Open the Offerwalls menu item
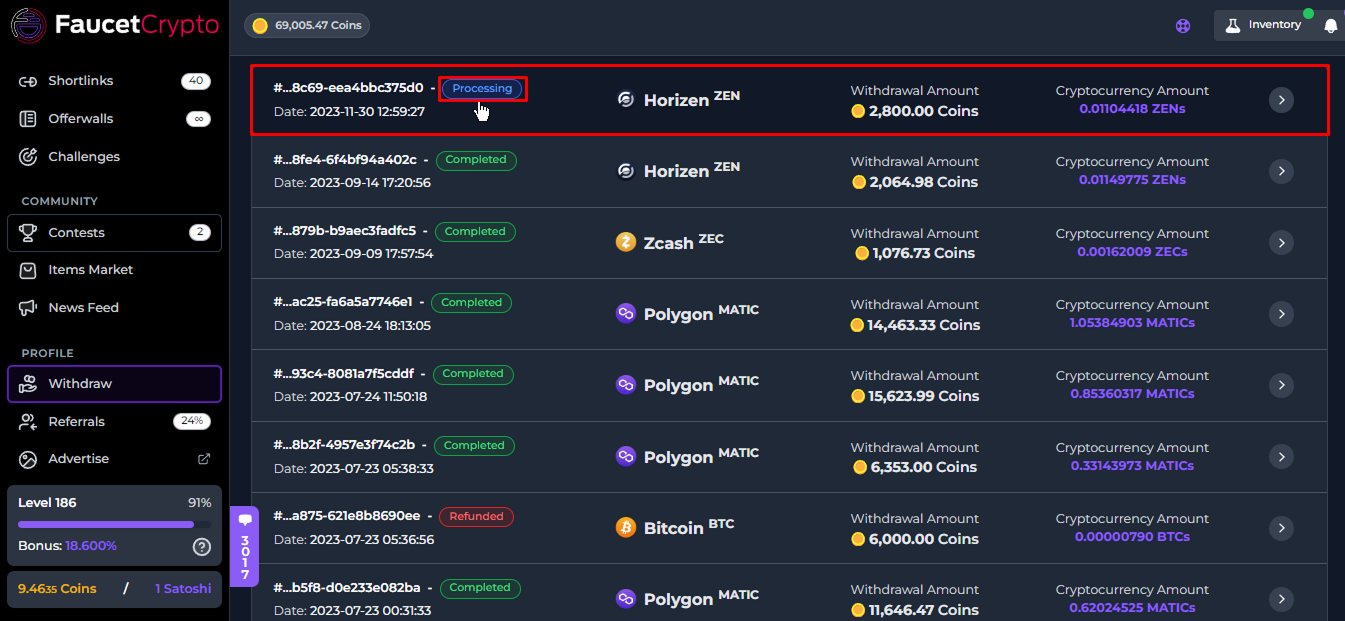 click(x=114, y=119)
